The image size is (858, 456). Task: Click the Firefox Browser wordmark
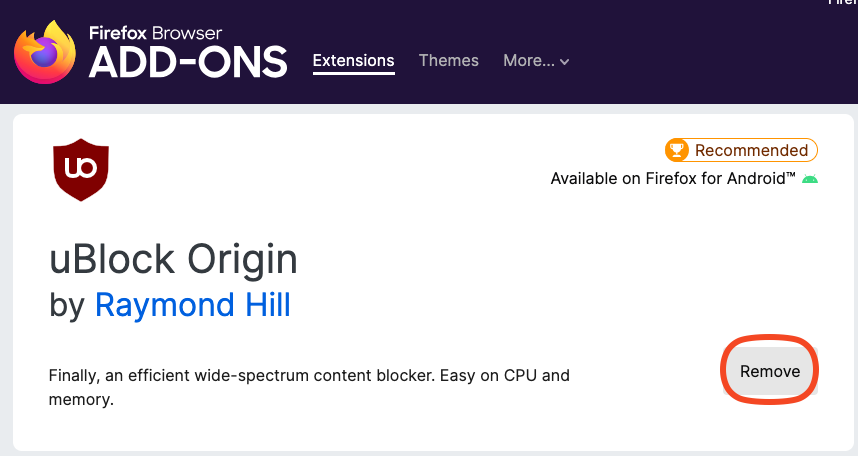pyautogui.click(x=155, y=33)
